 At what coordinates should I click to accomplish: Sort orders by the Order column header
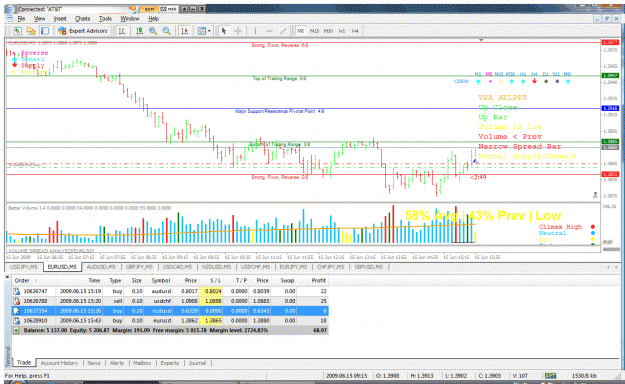pyautogui.click(x=34, y=280)
